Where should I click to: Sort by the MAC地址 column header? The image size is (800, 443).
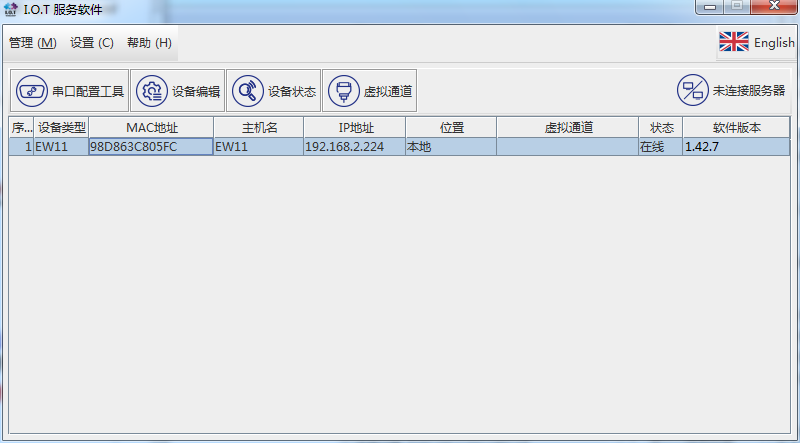(x=152, y=128)
